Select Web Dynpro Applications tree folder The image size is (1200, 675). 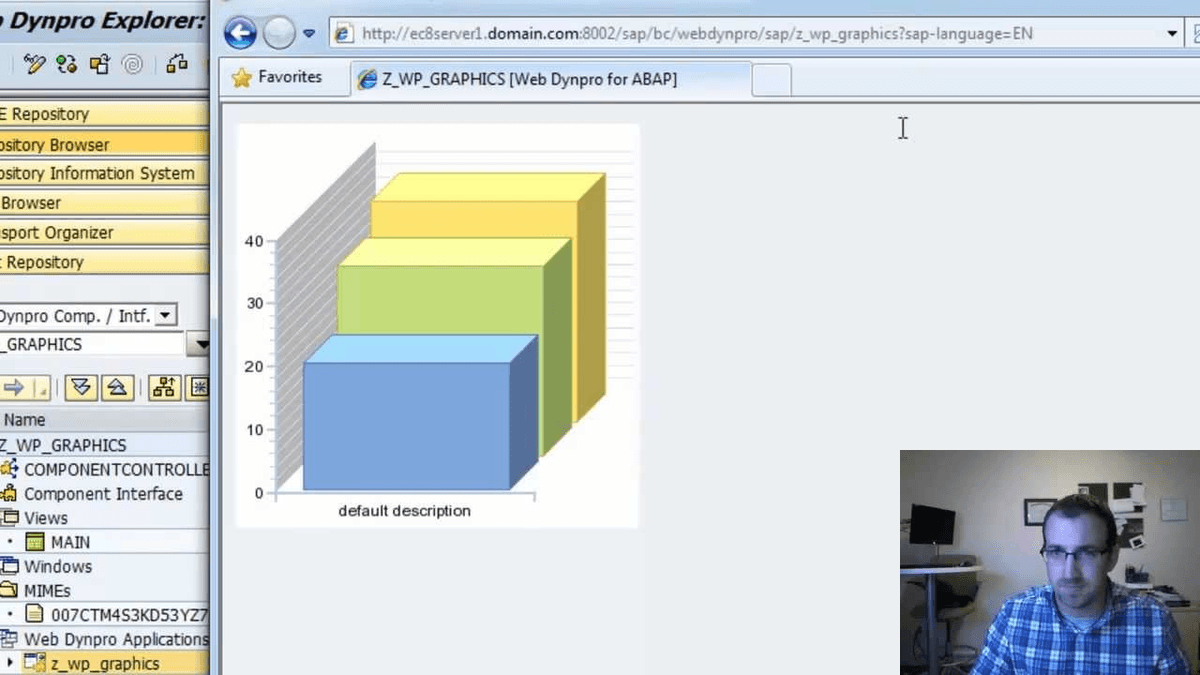116,639
